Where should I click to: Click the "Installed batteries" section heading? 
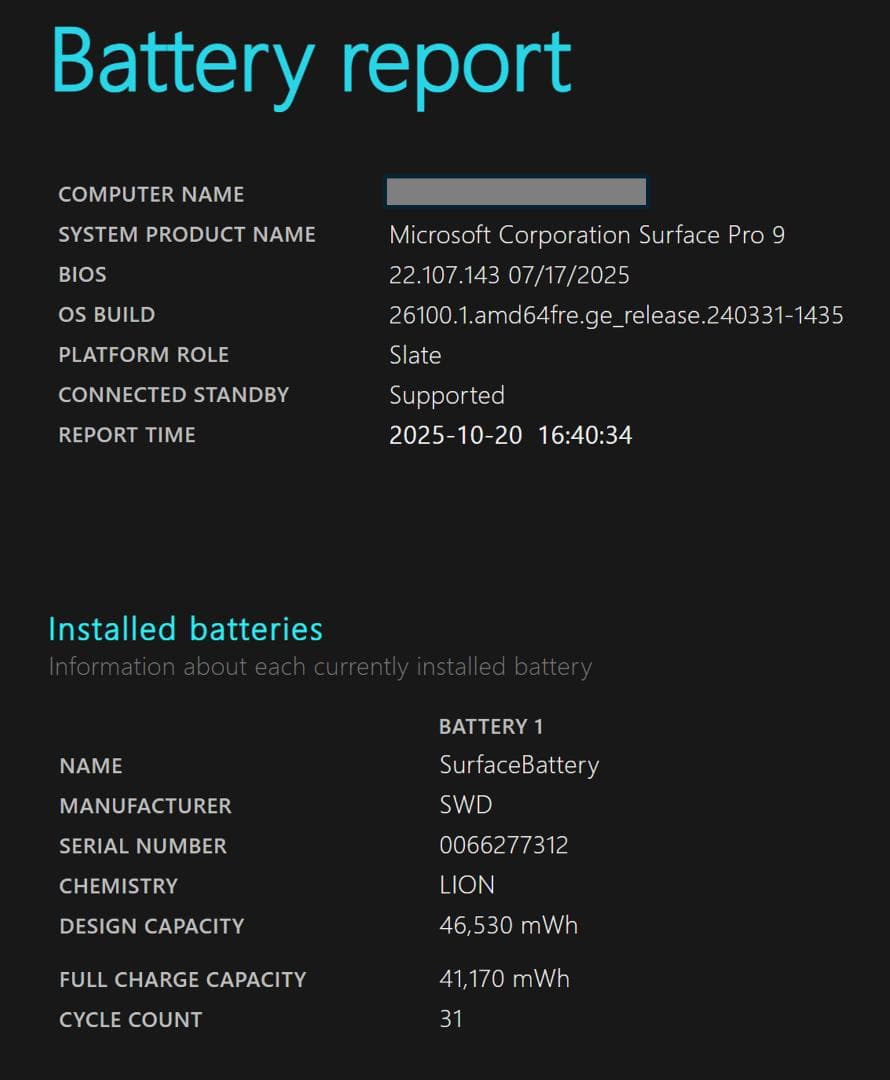[186, 629]
